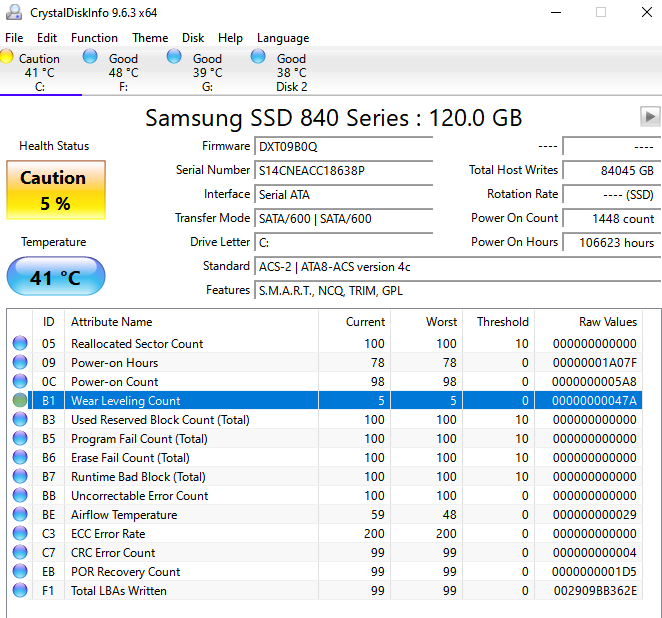
Task: Open the Disk menu
Action: point(193,38)
